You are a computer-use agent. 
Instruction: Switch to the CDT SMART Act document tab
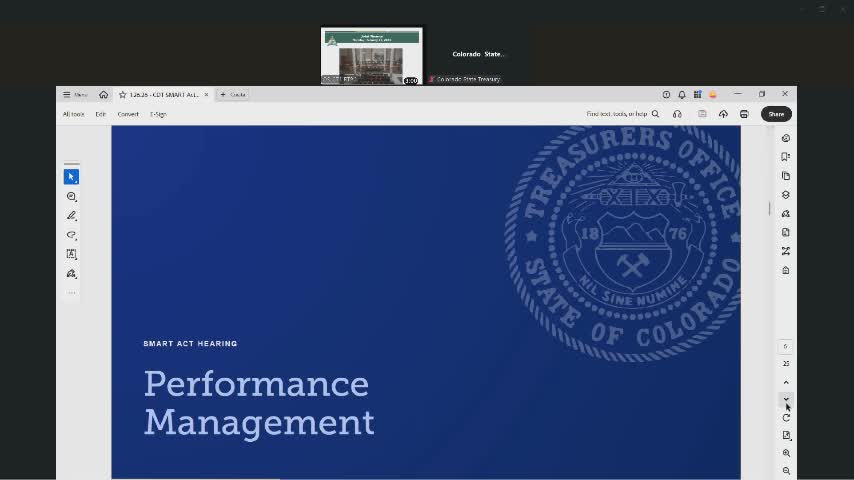pyautogui.click(x=163, y=95)
